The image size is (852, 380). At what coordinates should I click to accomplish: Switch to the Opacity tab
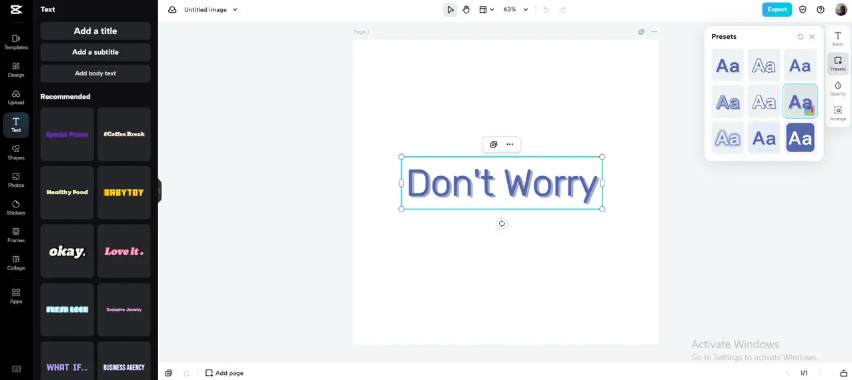pos(838,89)
